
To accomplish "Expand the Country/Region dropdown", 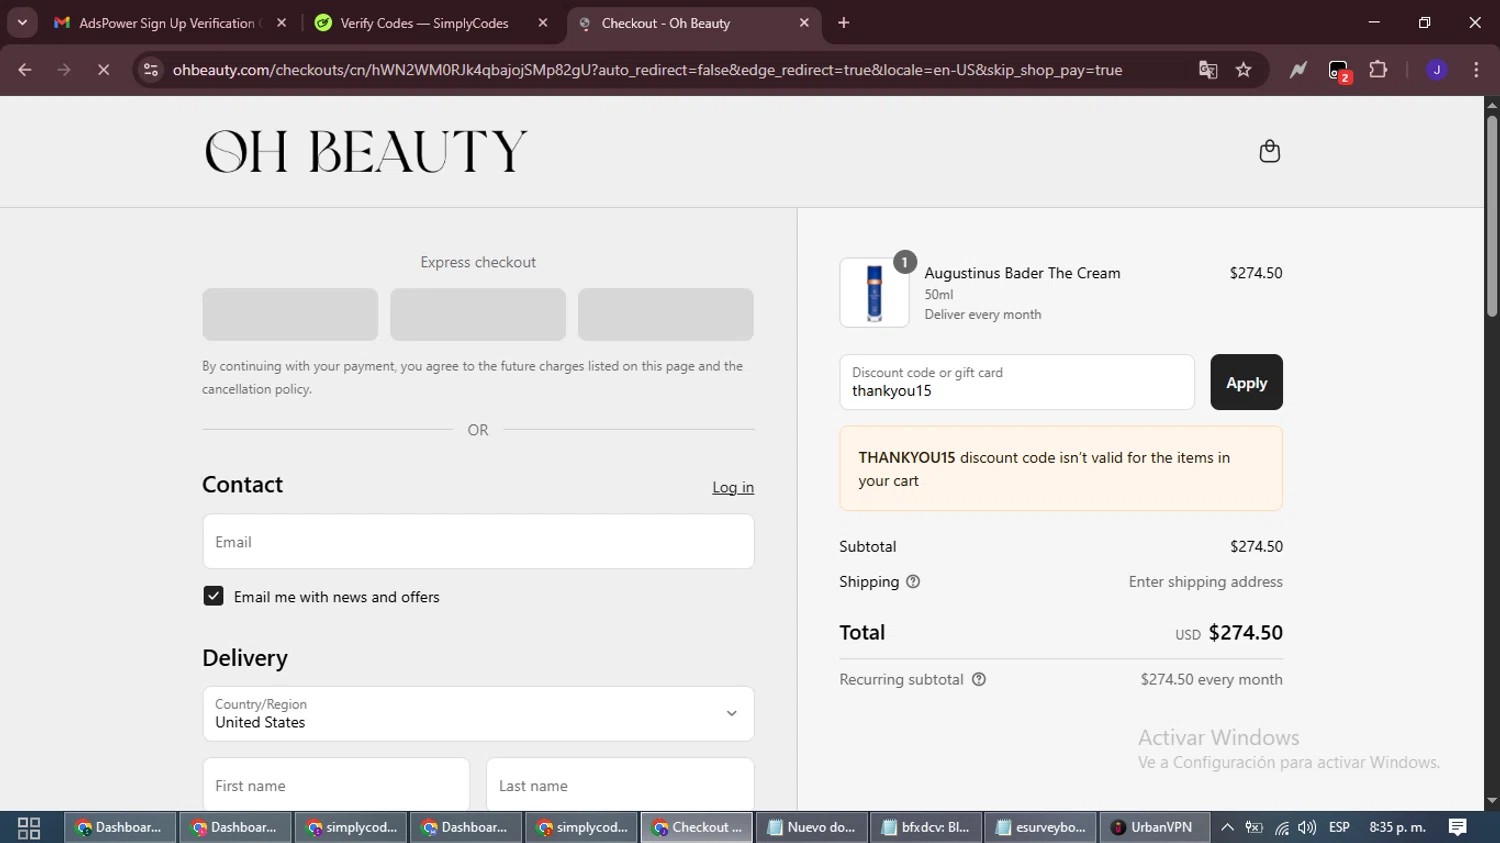I will point(478,714).
